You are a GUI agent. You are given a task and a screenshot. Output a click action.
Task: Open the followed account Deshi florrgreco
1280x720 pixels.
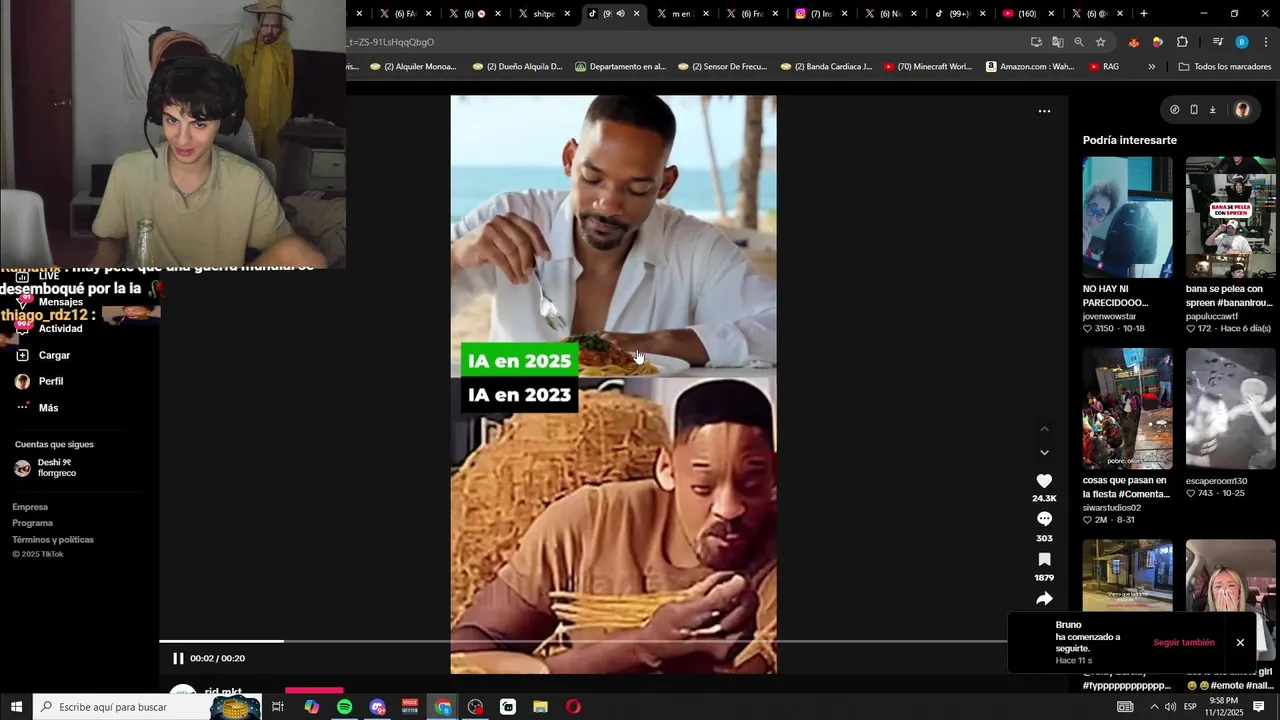(x=45, y=468)
